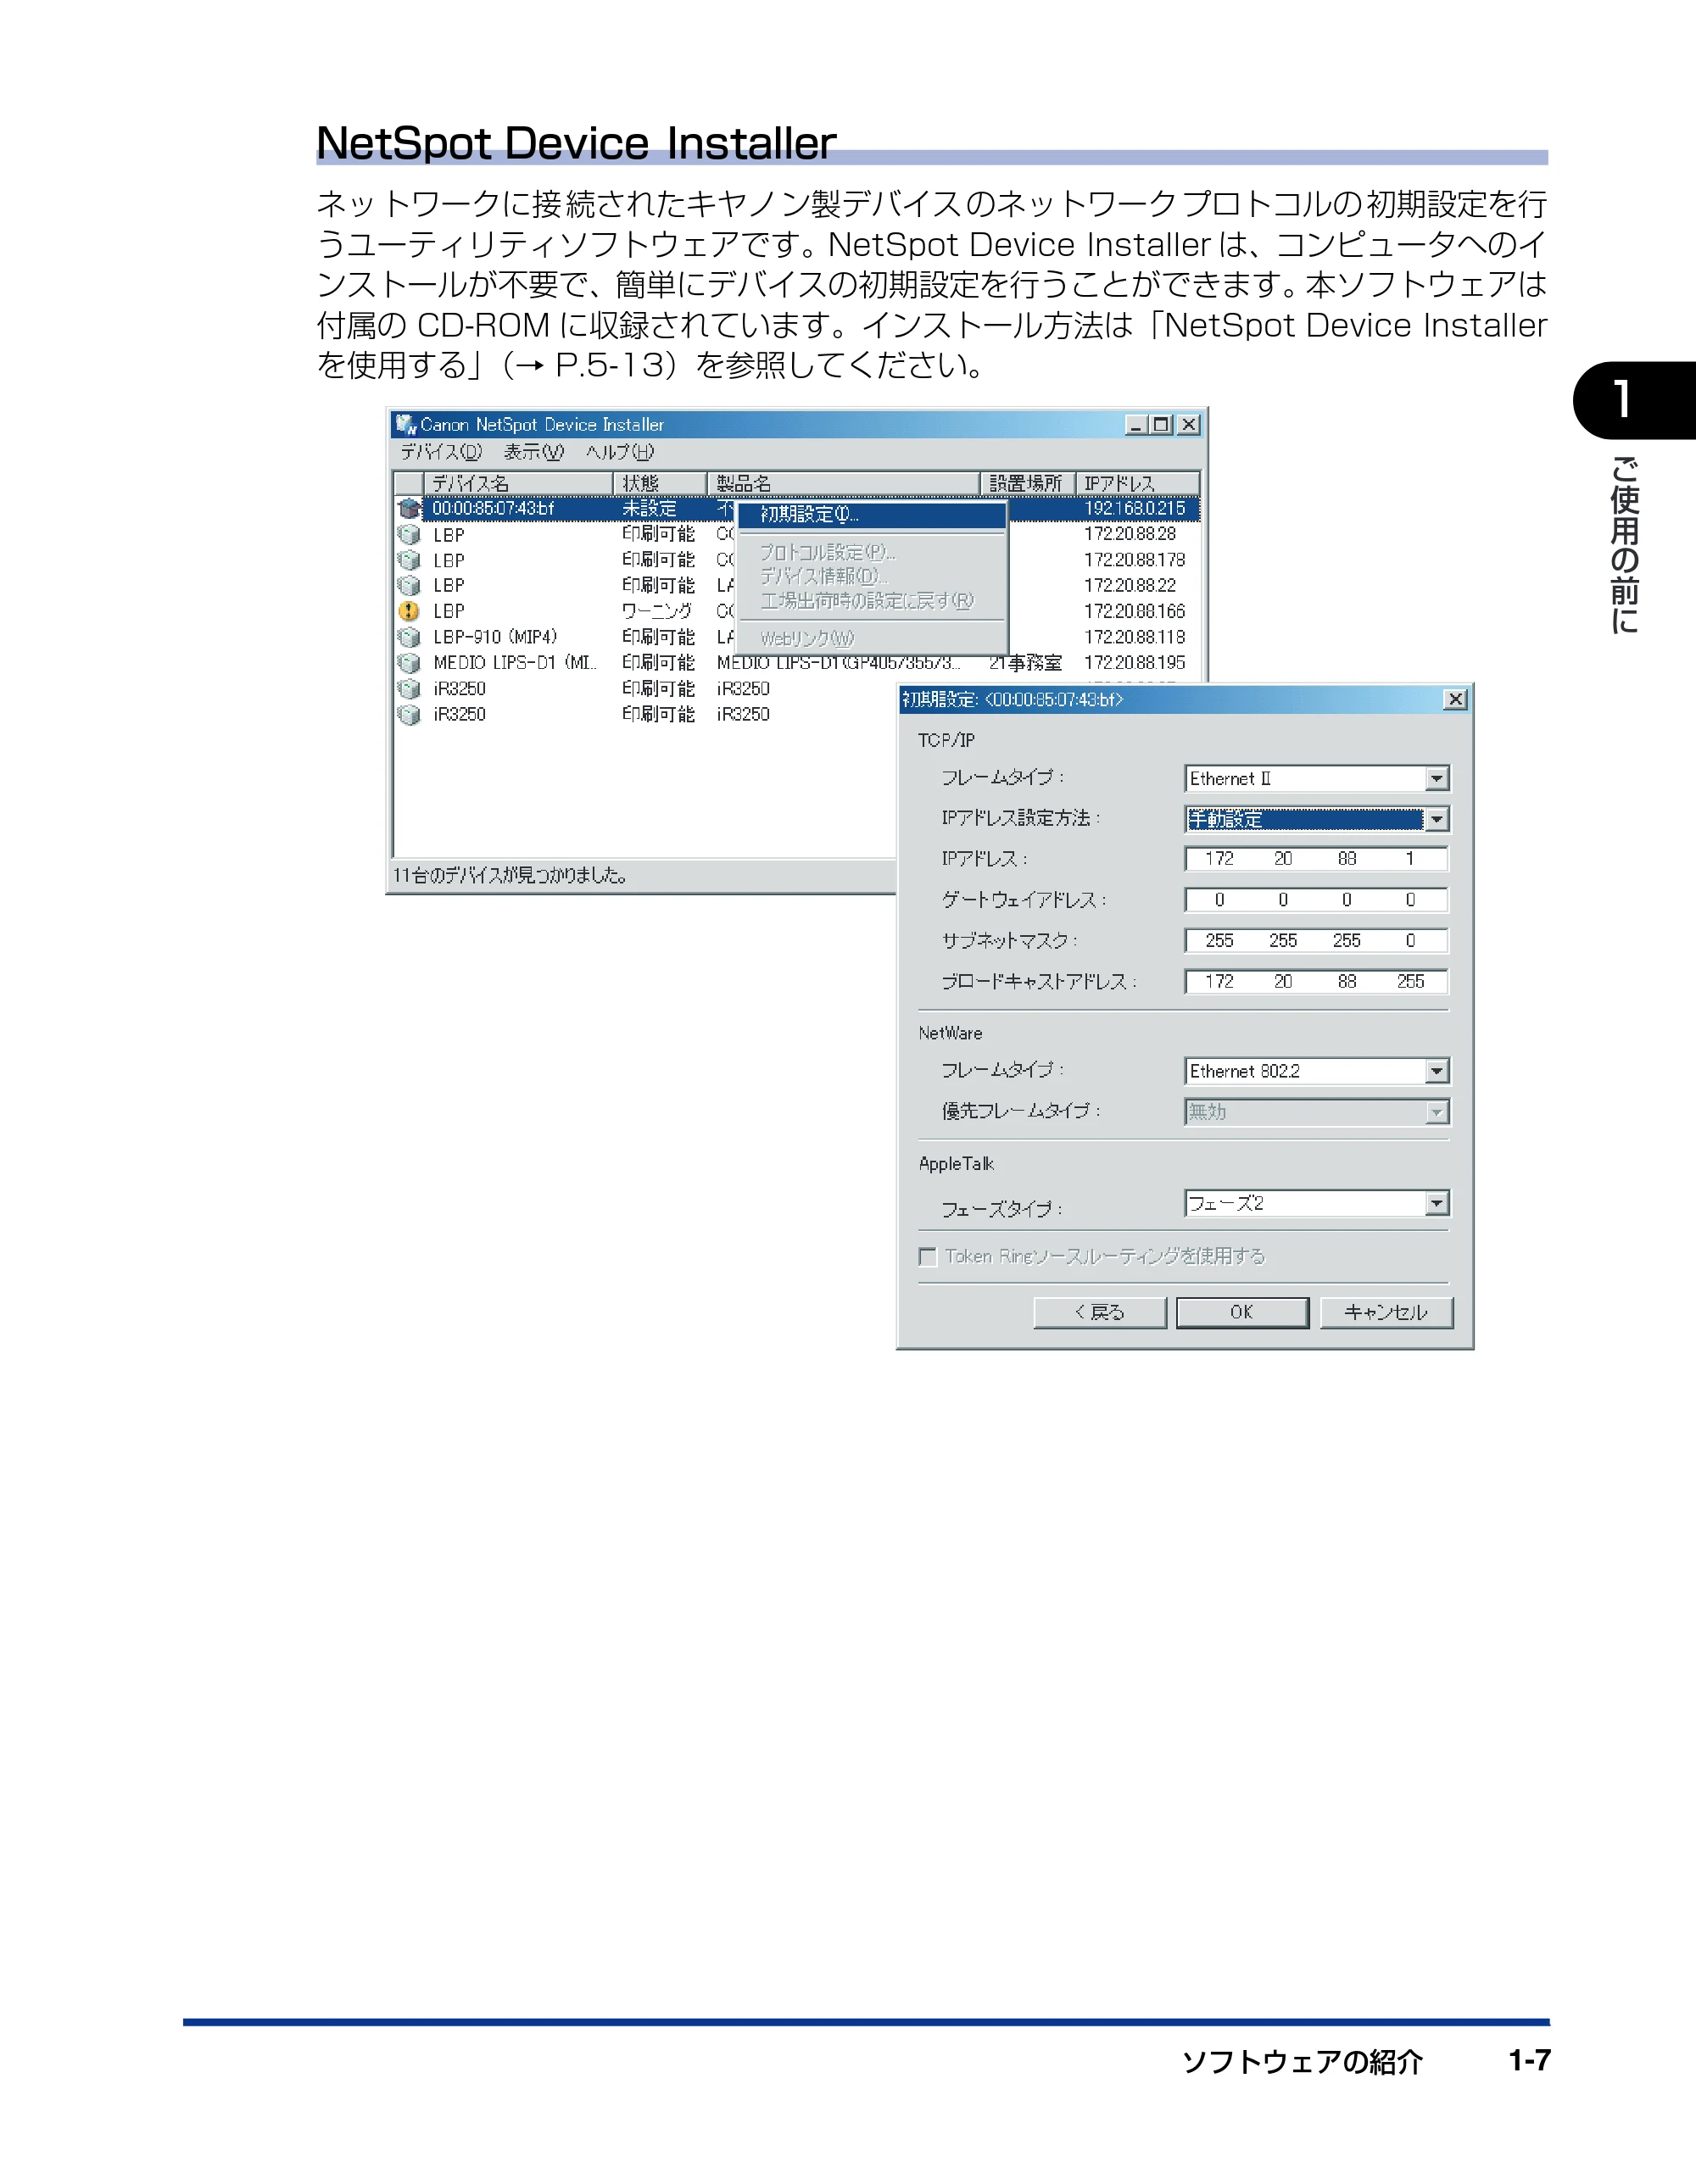Select IP address 172.20.88.195 cell

coord(1134,663)
